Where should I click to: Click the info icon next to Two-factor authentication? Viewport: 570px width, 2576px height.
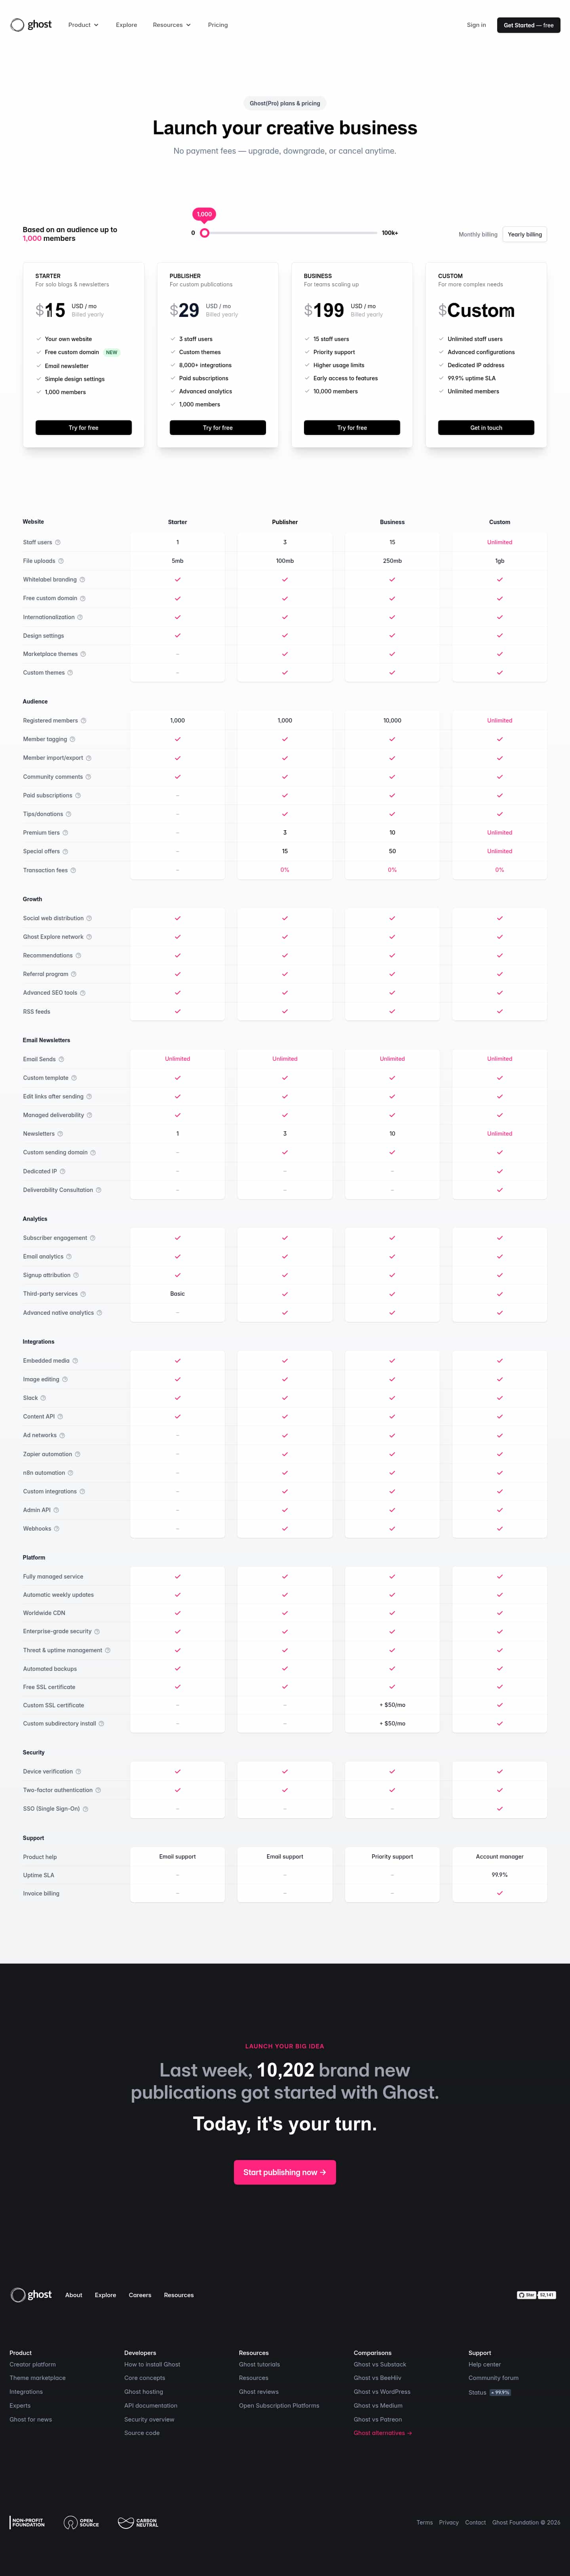[98, 1790]
